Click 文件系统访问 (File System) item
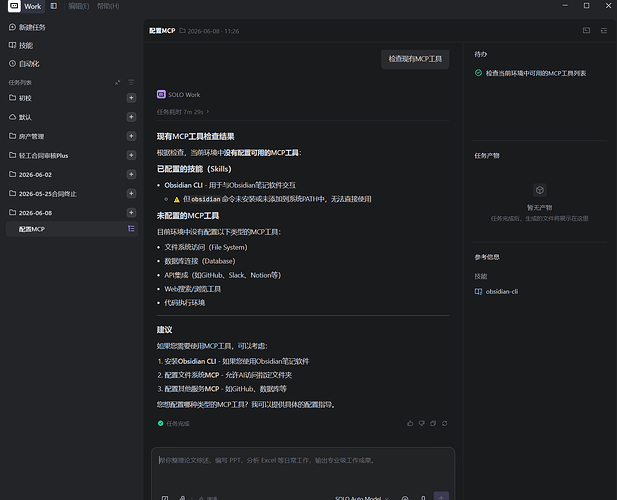This screenshot has width=617, height=500. click(206, 247)
